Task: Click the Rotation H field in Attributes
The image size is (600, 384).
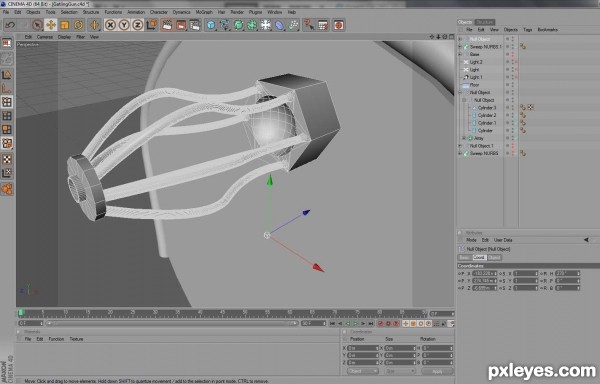Action: [x=567, y=273]
